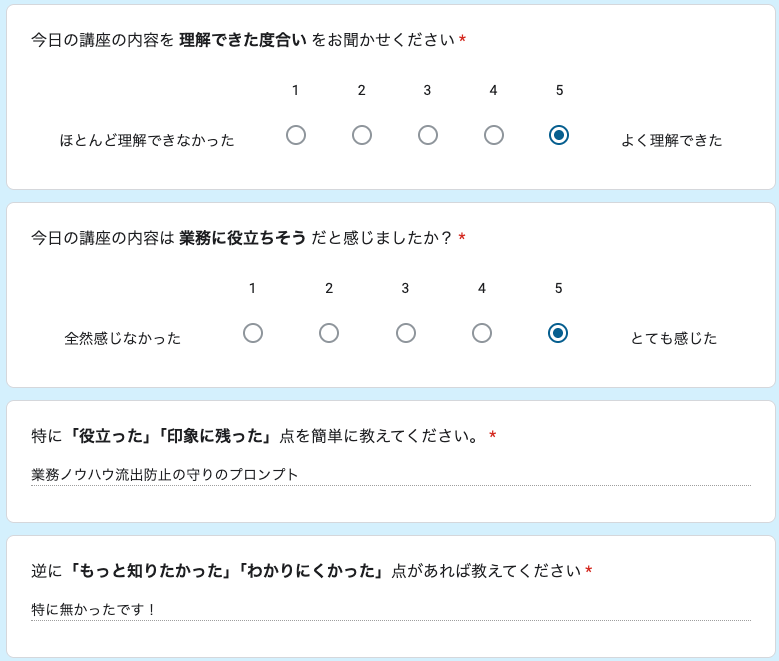Viewport: 779px width, 661px height.
Task: Choose rating 3 for 理解できた度合い
Action: pos(428,135)
